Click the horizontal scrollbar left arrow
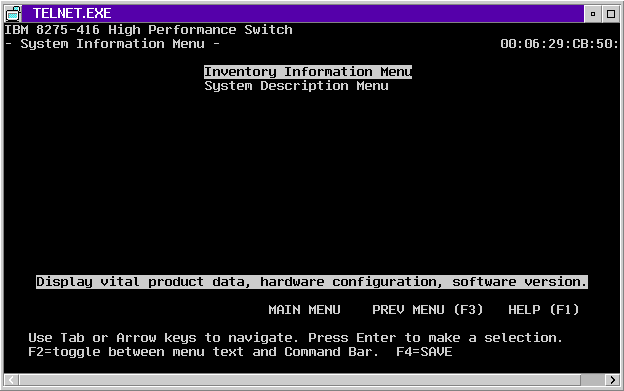The width and height of the screenshot is (624, 391). click(x=11, y=380)
